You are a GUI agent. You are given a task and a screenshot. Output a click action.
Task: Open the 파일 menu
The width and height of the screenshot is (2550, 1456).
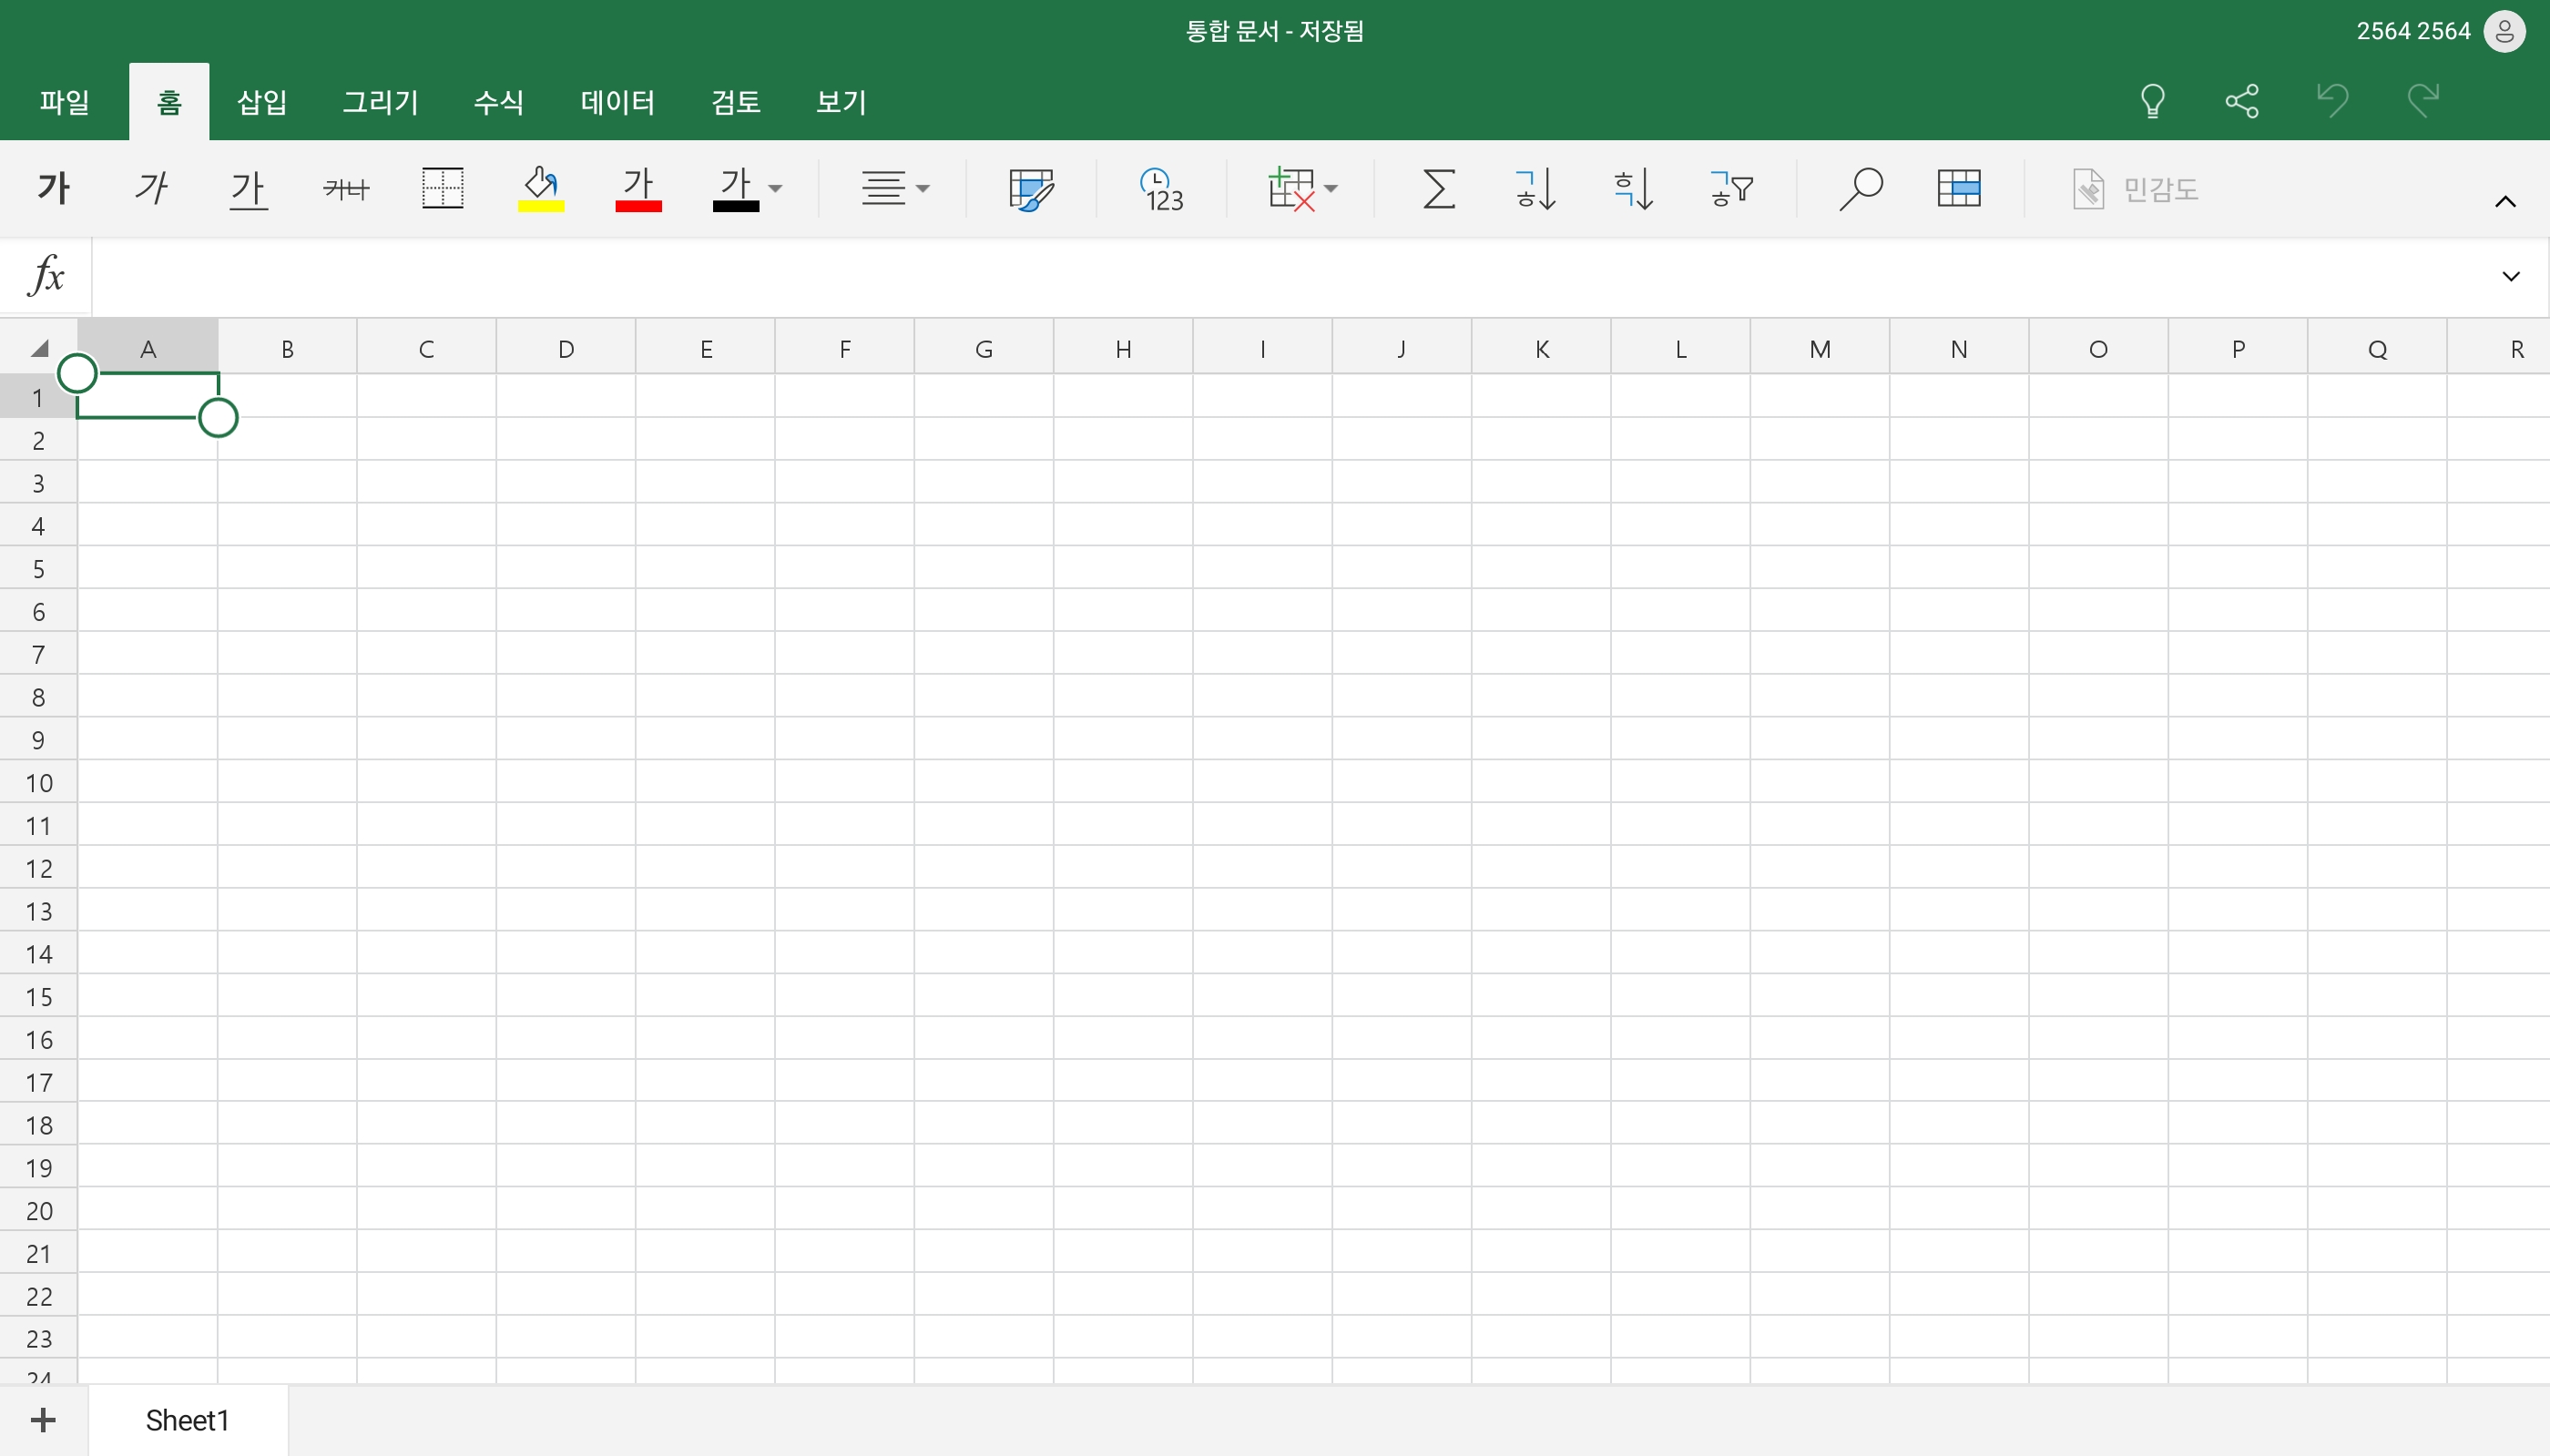(65, 102)
